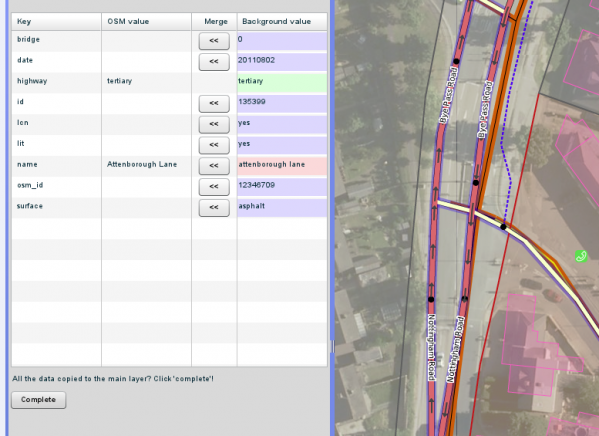Click the Complete button

39,400
